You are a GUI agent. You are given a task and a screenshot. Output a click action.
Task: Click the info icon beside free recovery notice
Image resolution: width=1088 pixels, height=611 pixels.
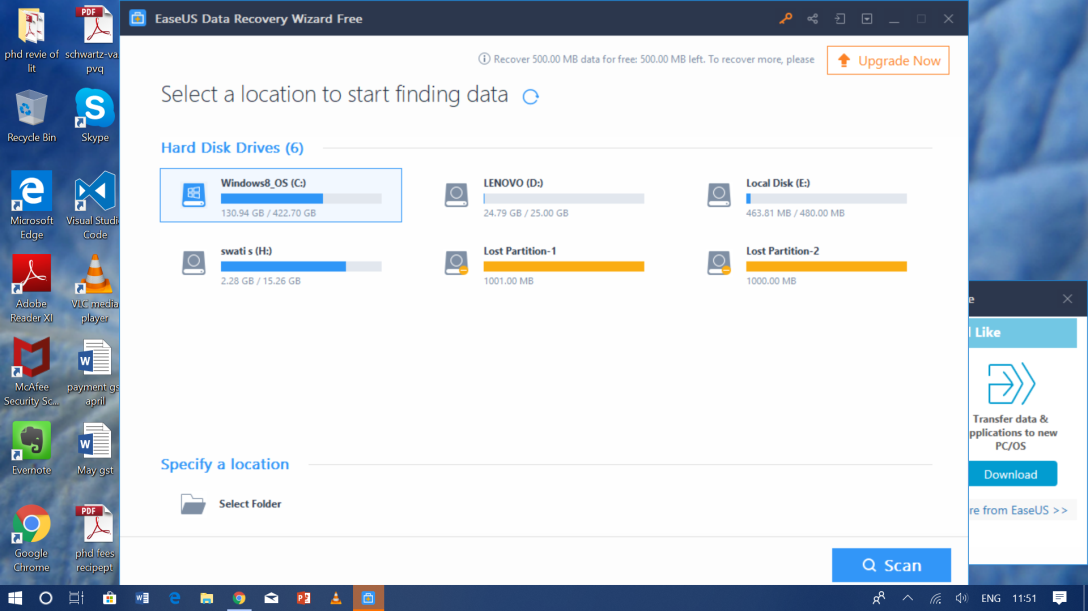[484, 59]
